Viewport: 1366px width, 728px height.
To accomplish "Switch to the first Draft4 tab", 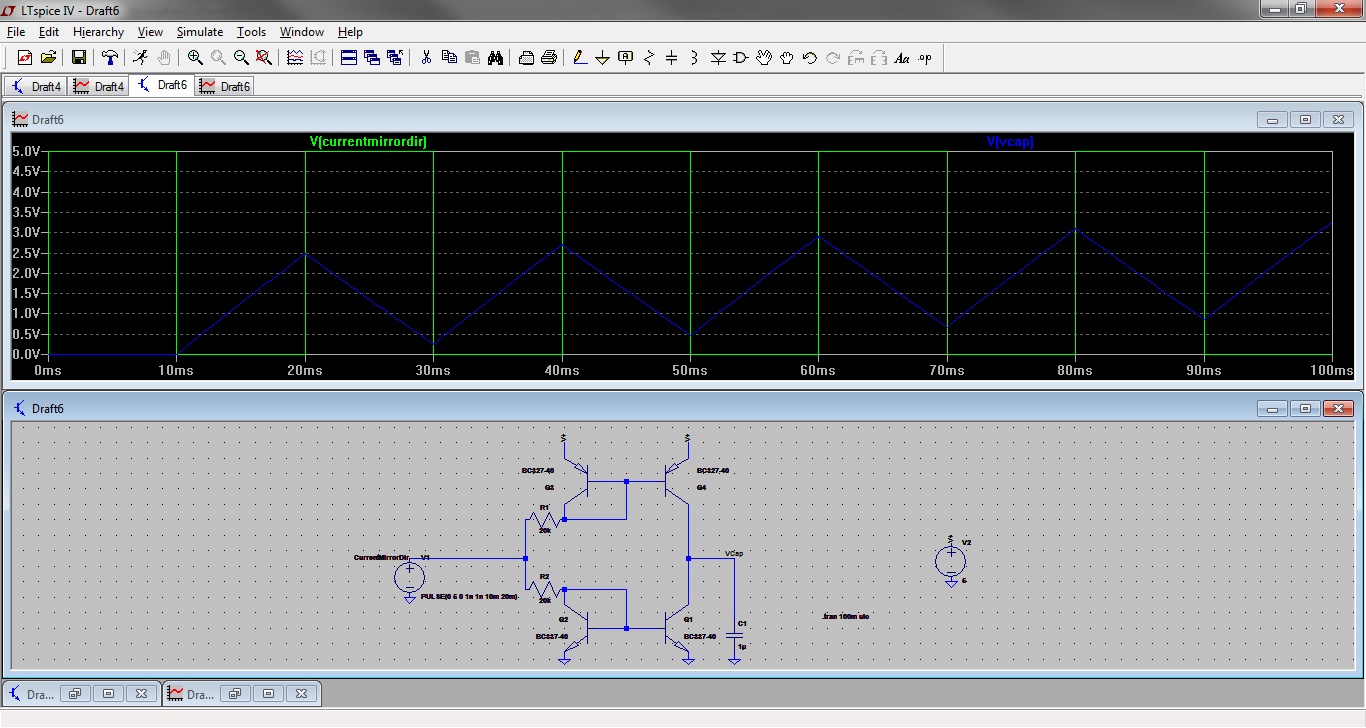I will coord(36,86).
